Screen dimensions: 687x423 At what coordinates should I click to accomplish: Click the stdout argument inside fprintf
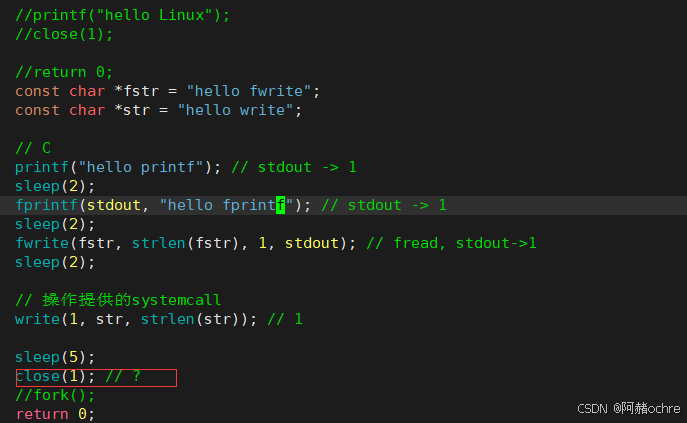pyautogui.click(x=113, y=205)
